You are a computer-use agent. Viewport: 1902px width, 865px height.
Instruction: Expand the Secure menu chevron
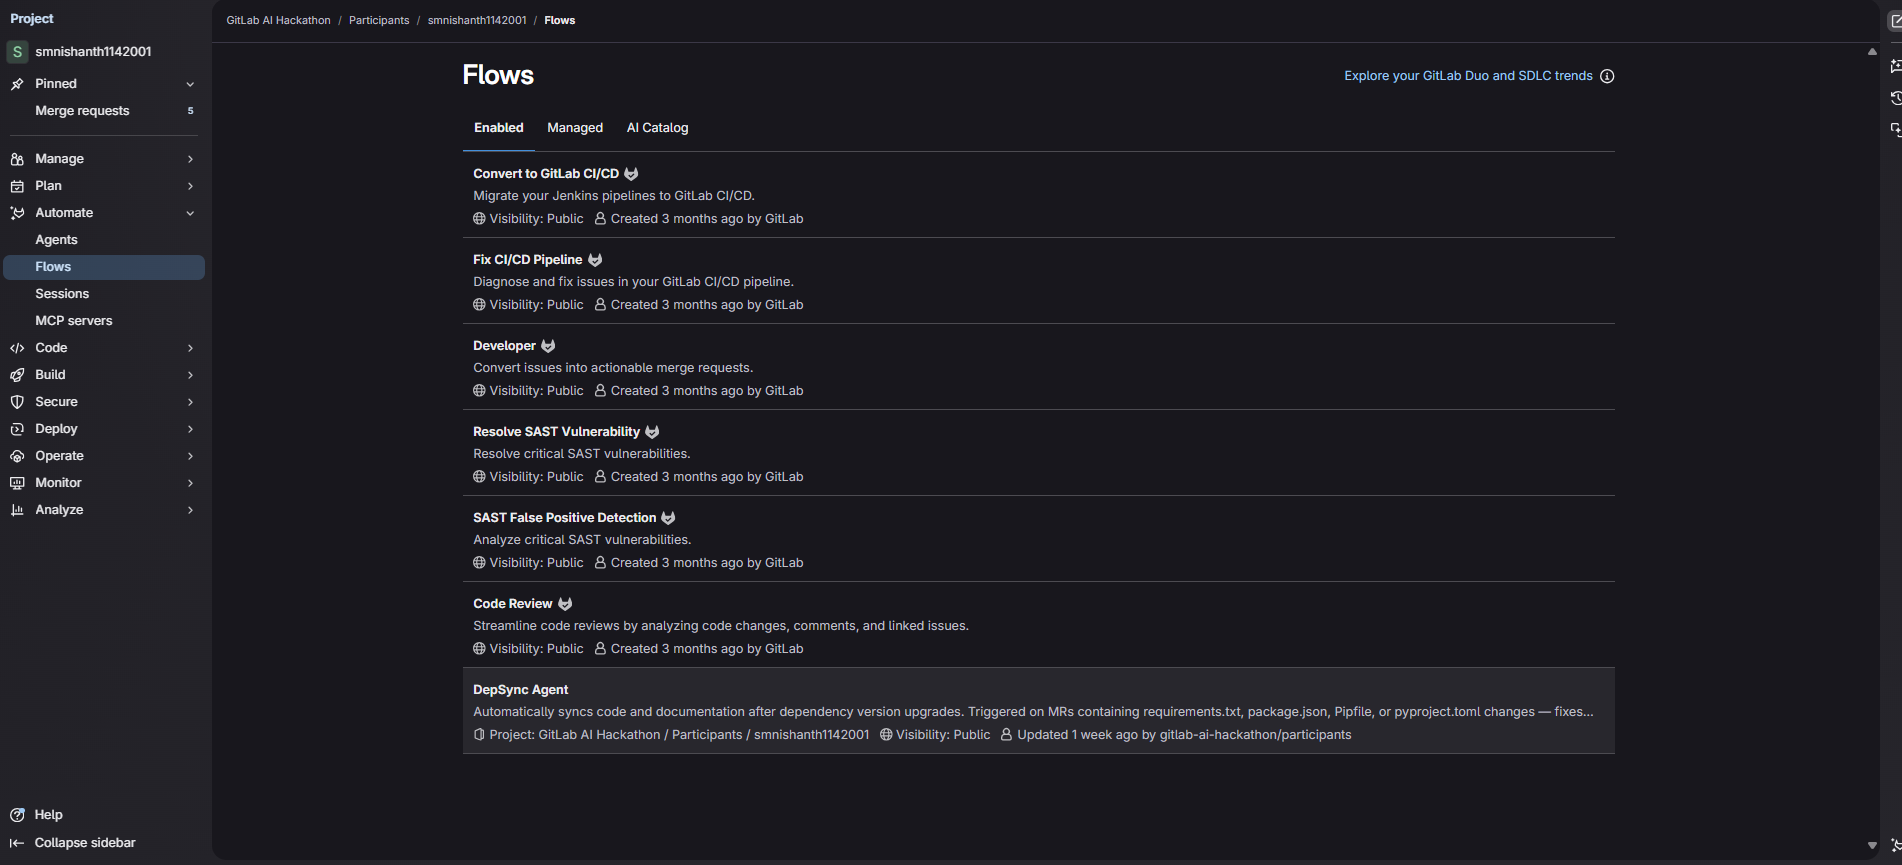click(x=190, y=402)
